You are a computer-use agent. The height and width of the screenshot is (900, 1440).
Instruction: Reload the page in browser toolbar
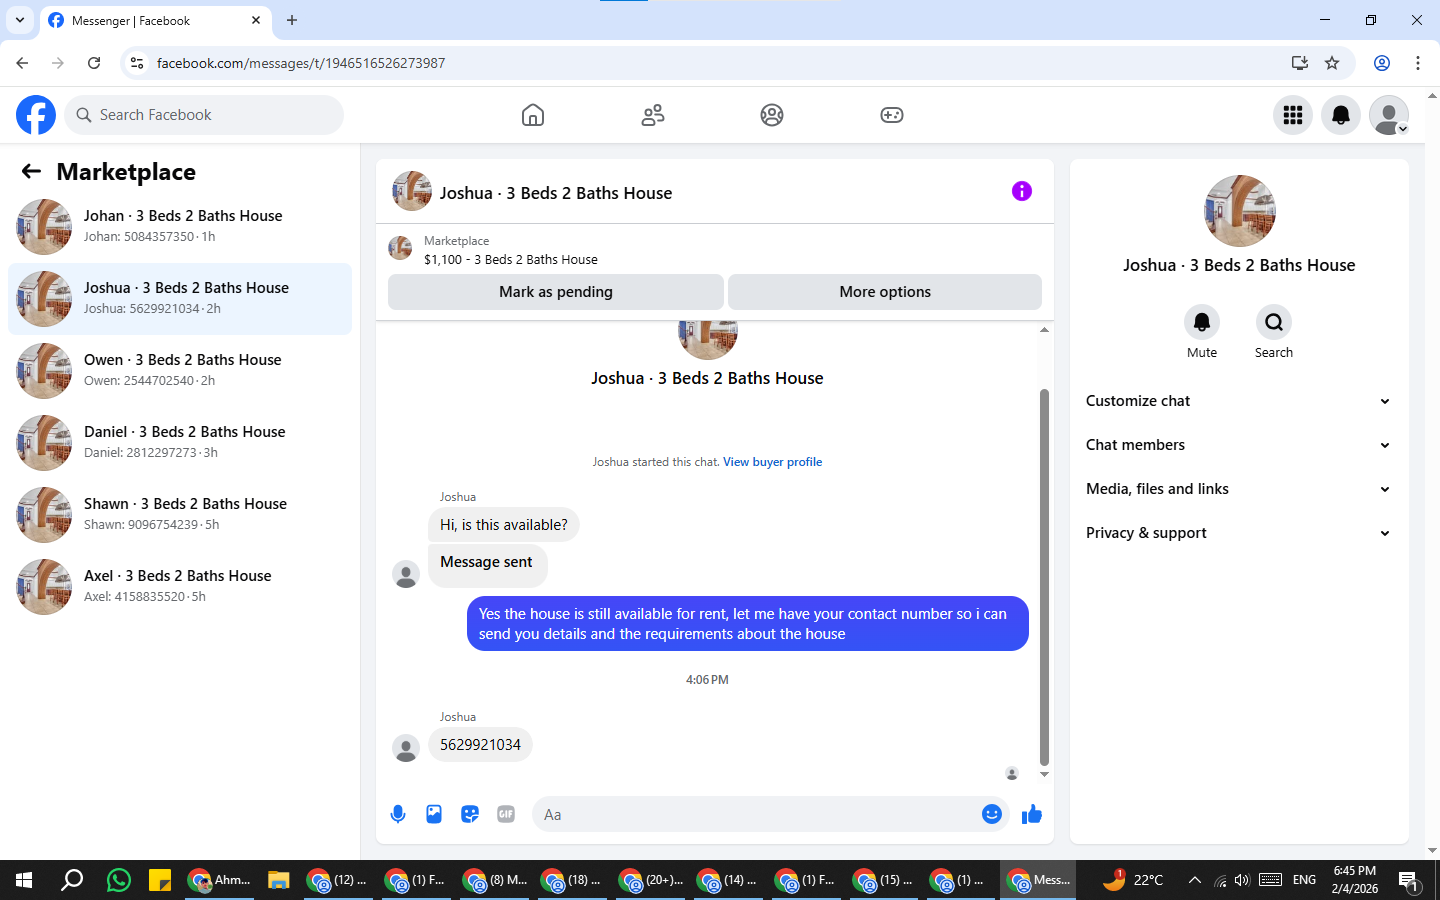[x=94, y=63]
